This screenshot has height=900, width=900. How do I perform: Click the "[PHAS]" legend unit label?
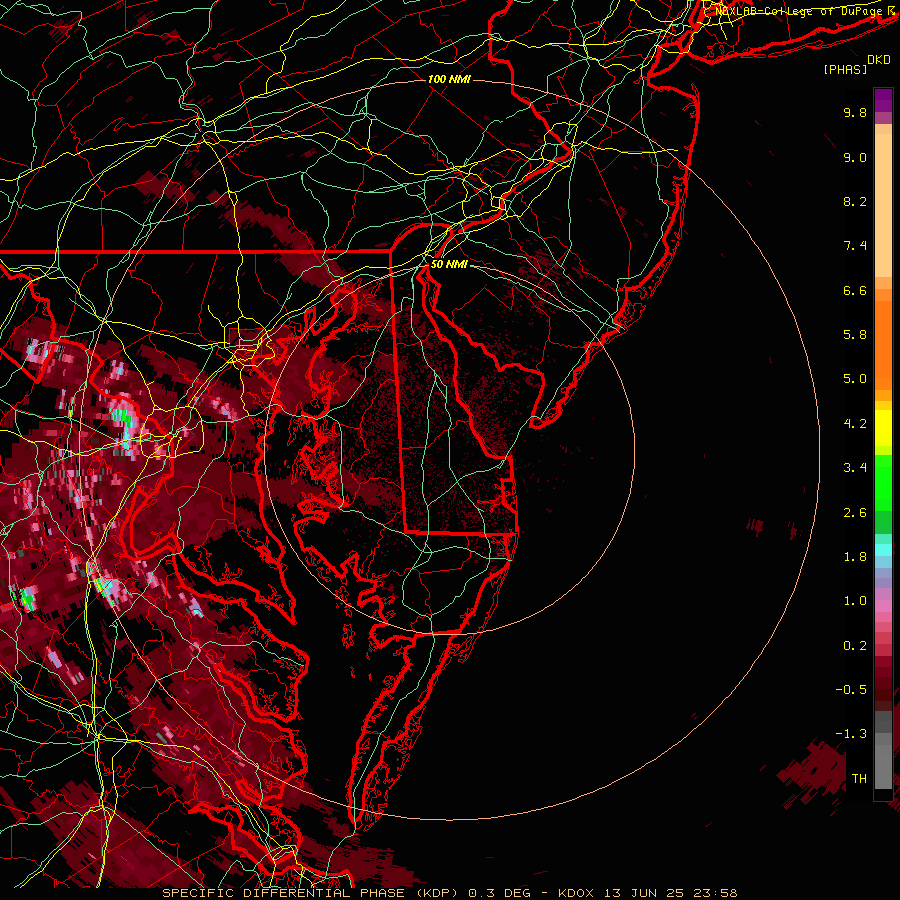pos(845,70)
